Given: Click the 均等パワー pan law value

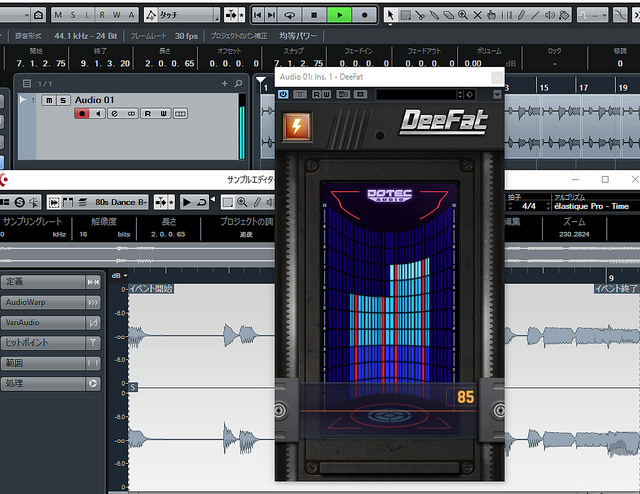Looking at the screenshot, I should [x=298, y=36].
